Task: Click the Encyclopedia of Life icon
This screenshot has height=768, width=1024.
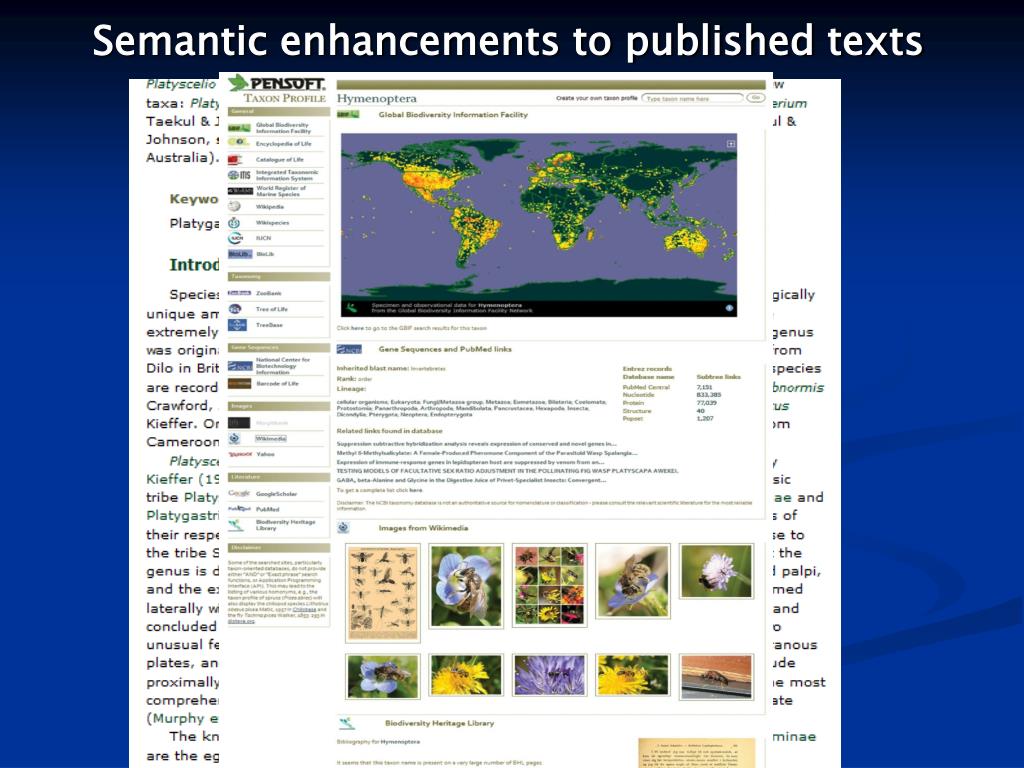Action: [239, 142]
